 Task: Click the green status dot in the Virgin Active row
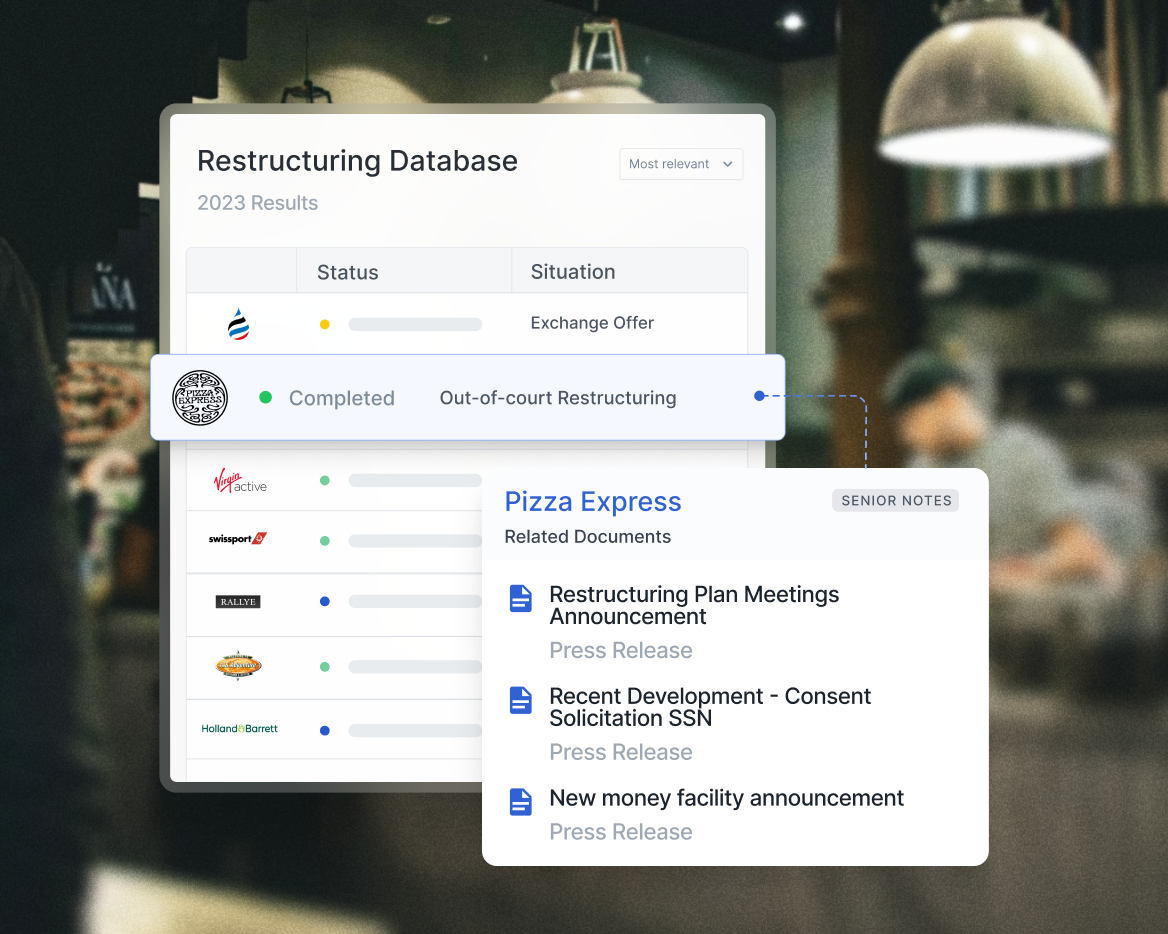click(x=325, y=480)
